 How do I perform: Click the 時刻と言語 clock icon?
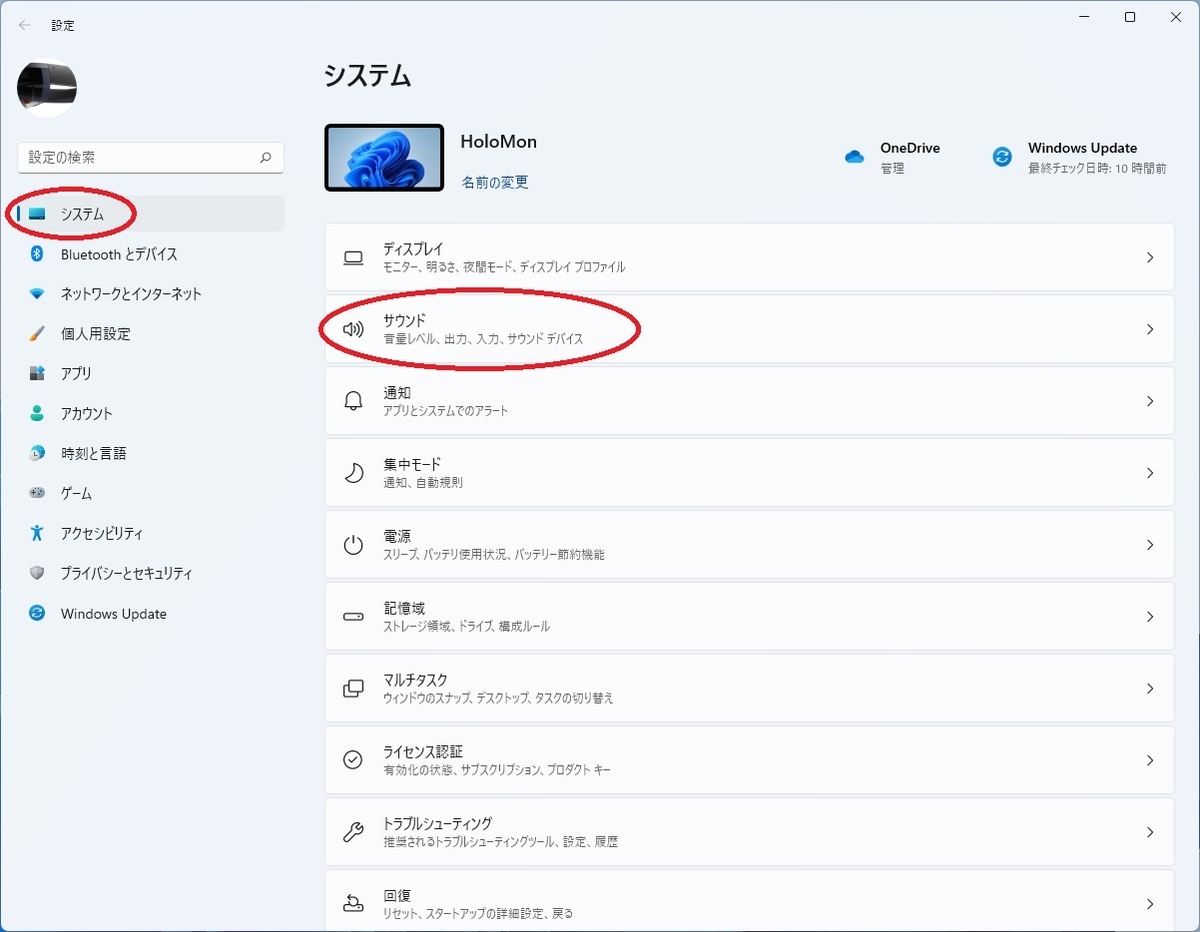37,453
